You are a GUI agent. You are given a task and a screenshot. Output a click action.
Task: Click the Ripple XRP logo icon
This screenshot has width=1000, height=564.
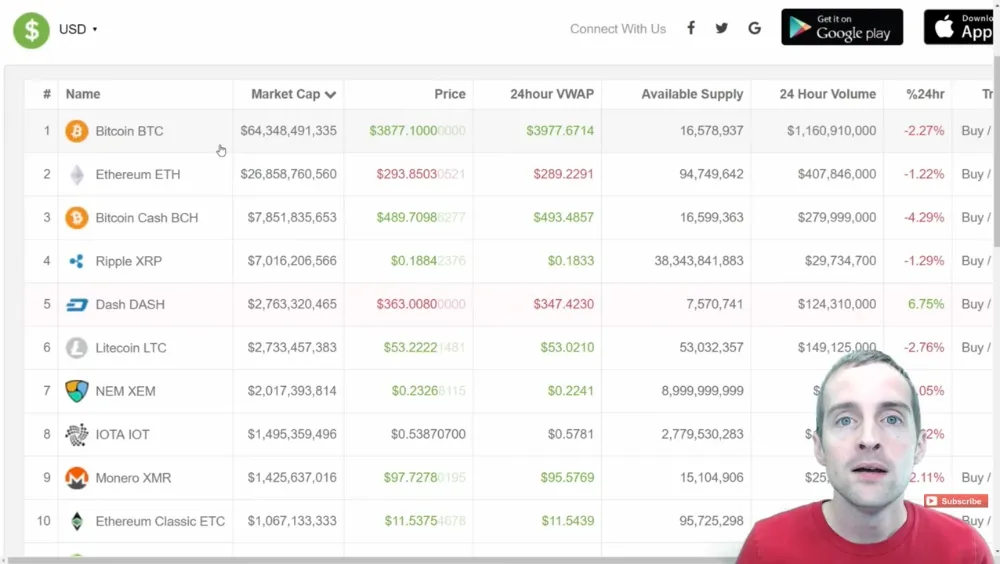click(77, 261)
